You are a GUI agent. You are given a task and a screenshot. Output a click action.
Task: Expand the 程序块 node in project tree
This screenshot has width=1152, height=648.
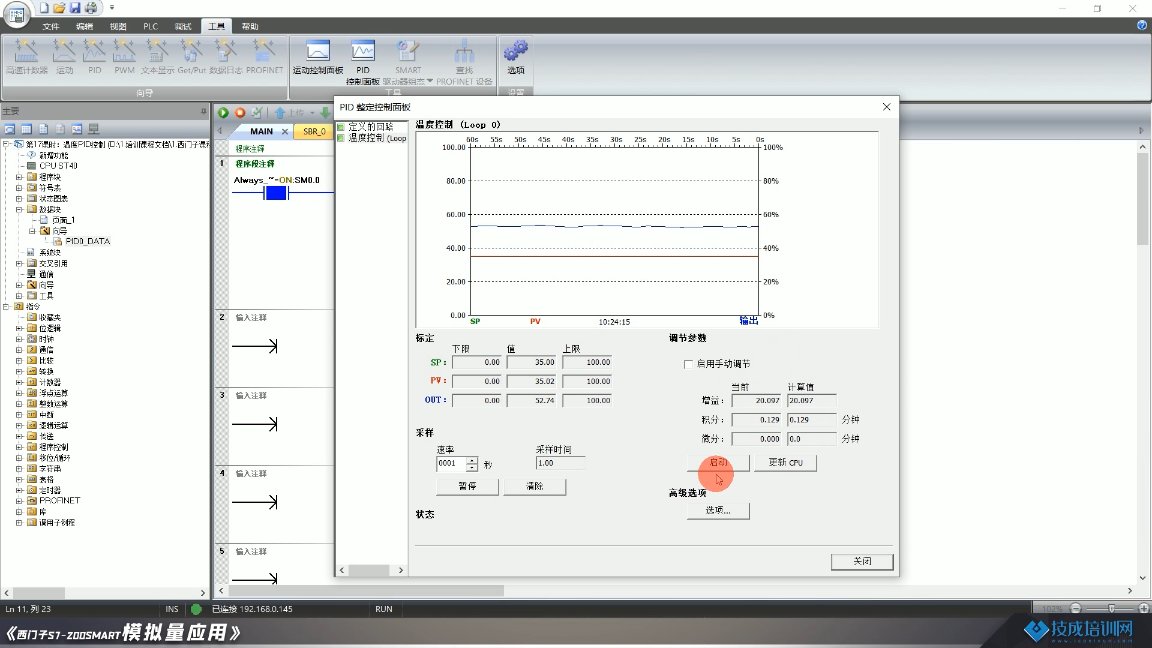pyautogui.click(x=19, y=177)
